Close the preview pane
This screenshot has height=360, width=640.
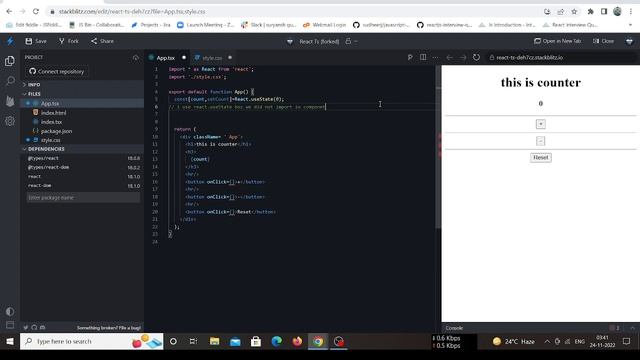(x=603, y=41)
